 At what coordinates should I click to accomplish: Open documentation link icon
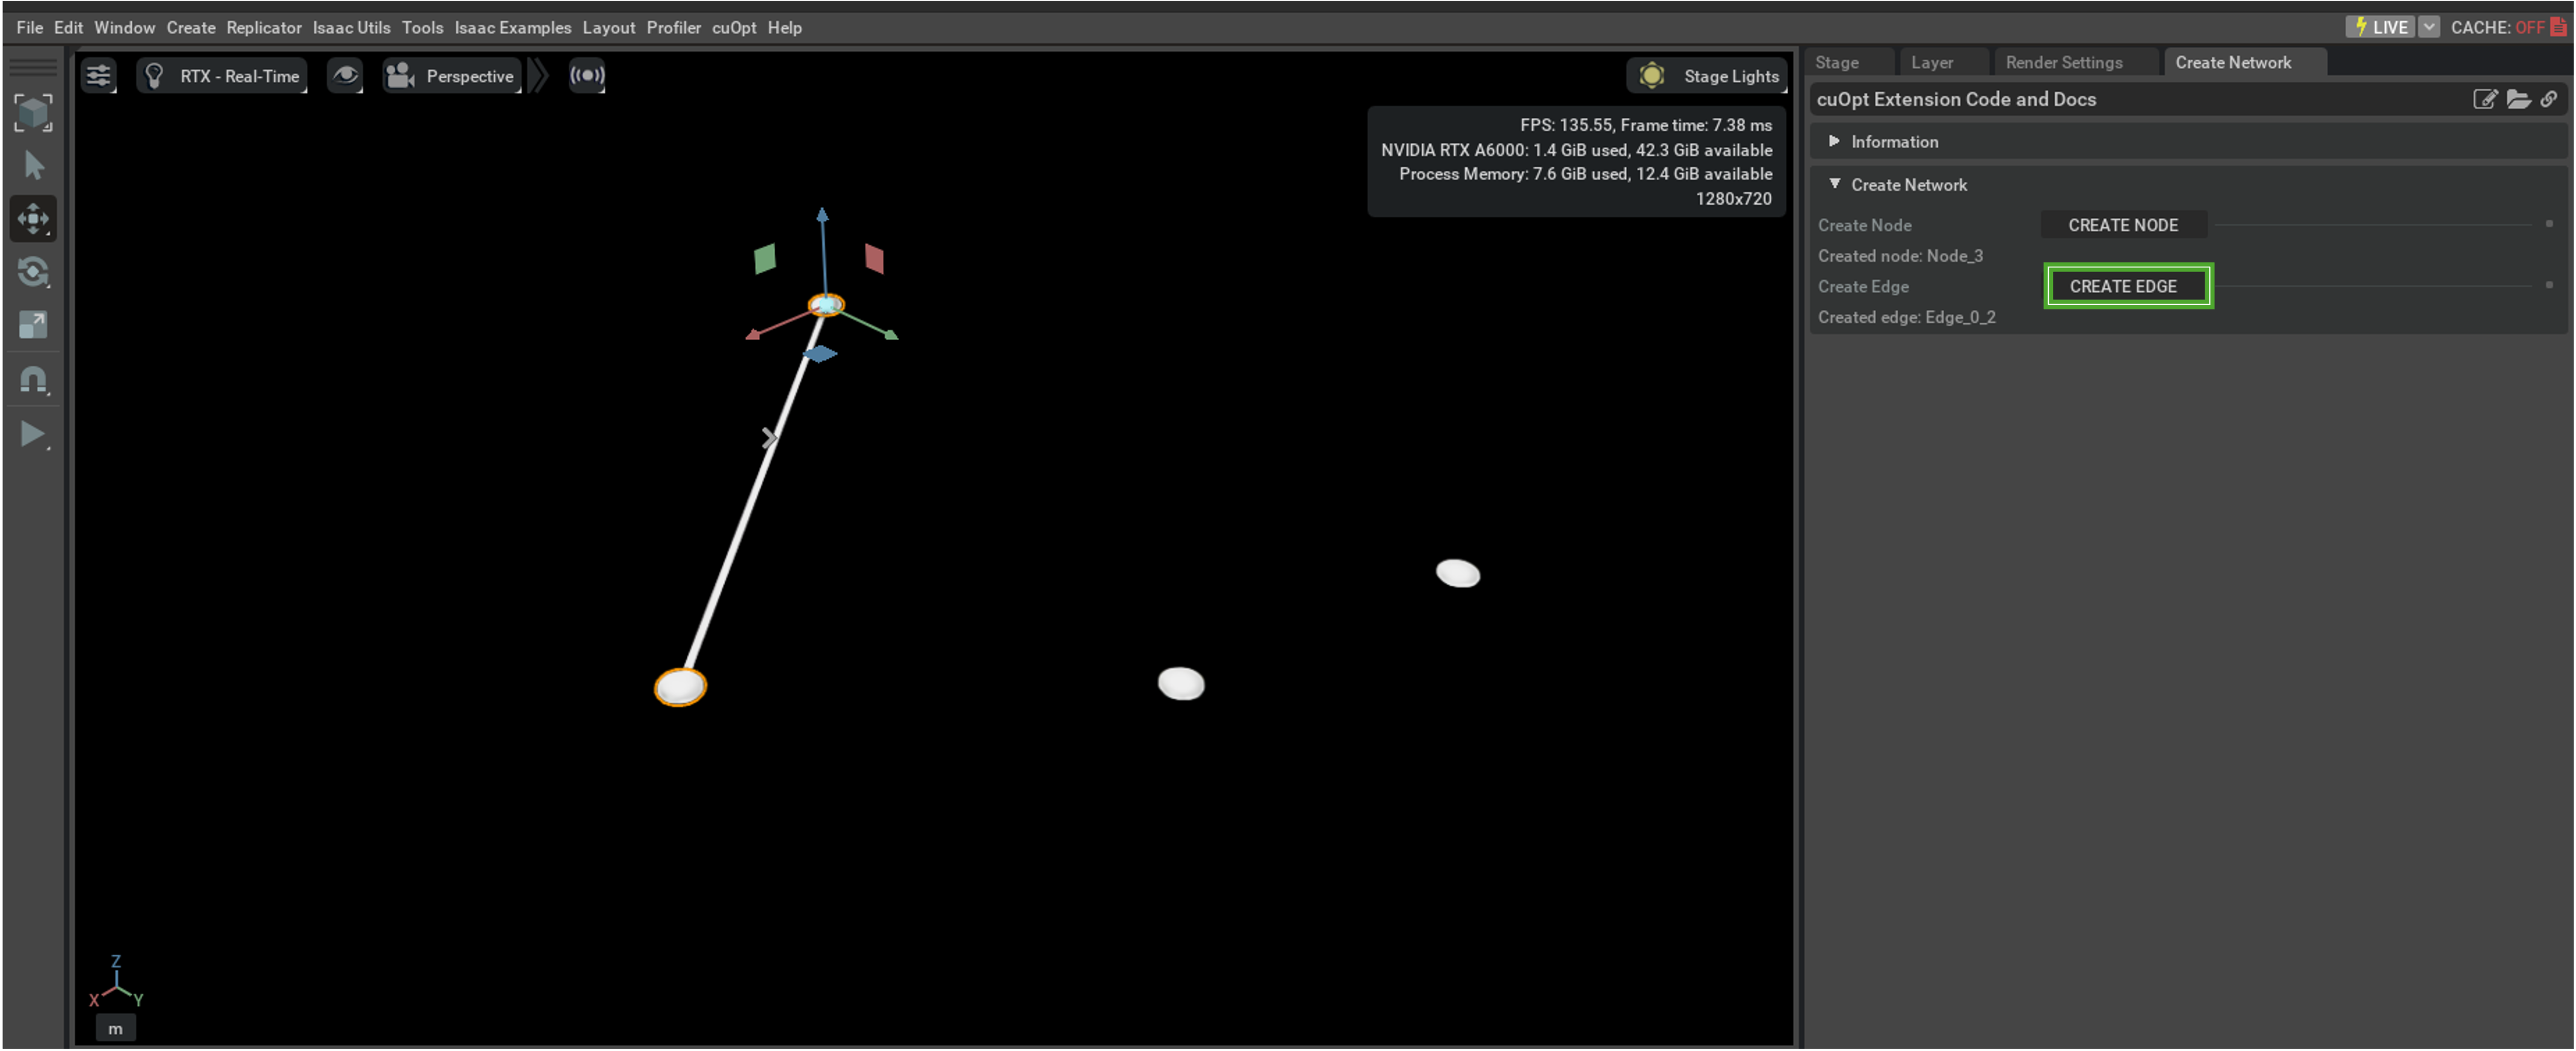click(2549, 99)
